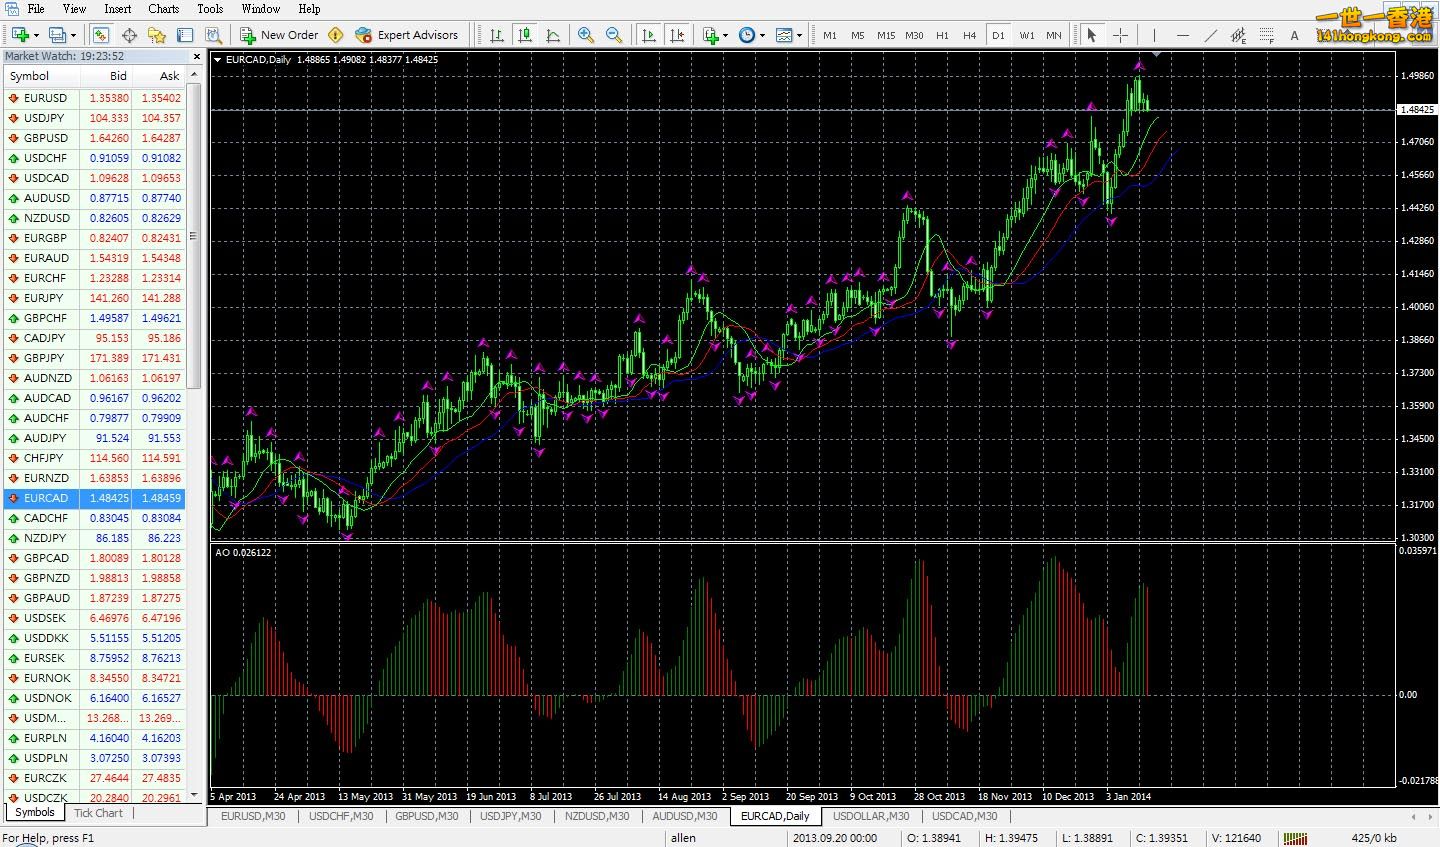
Task: Click the Profiles icon
Action: pyautogui.click(x=57, y=35)
